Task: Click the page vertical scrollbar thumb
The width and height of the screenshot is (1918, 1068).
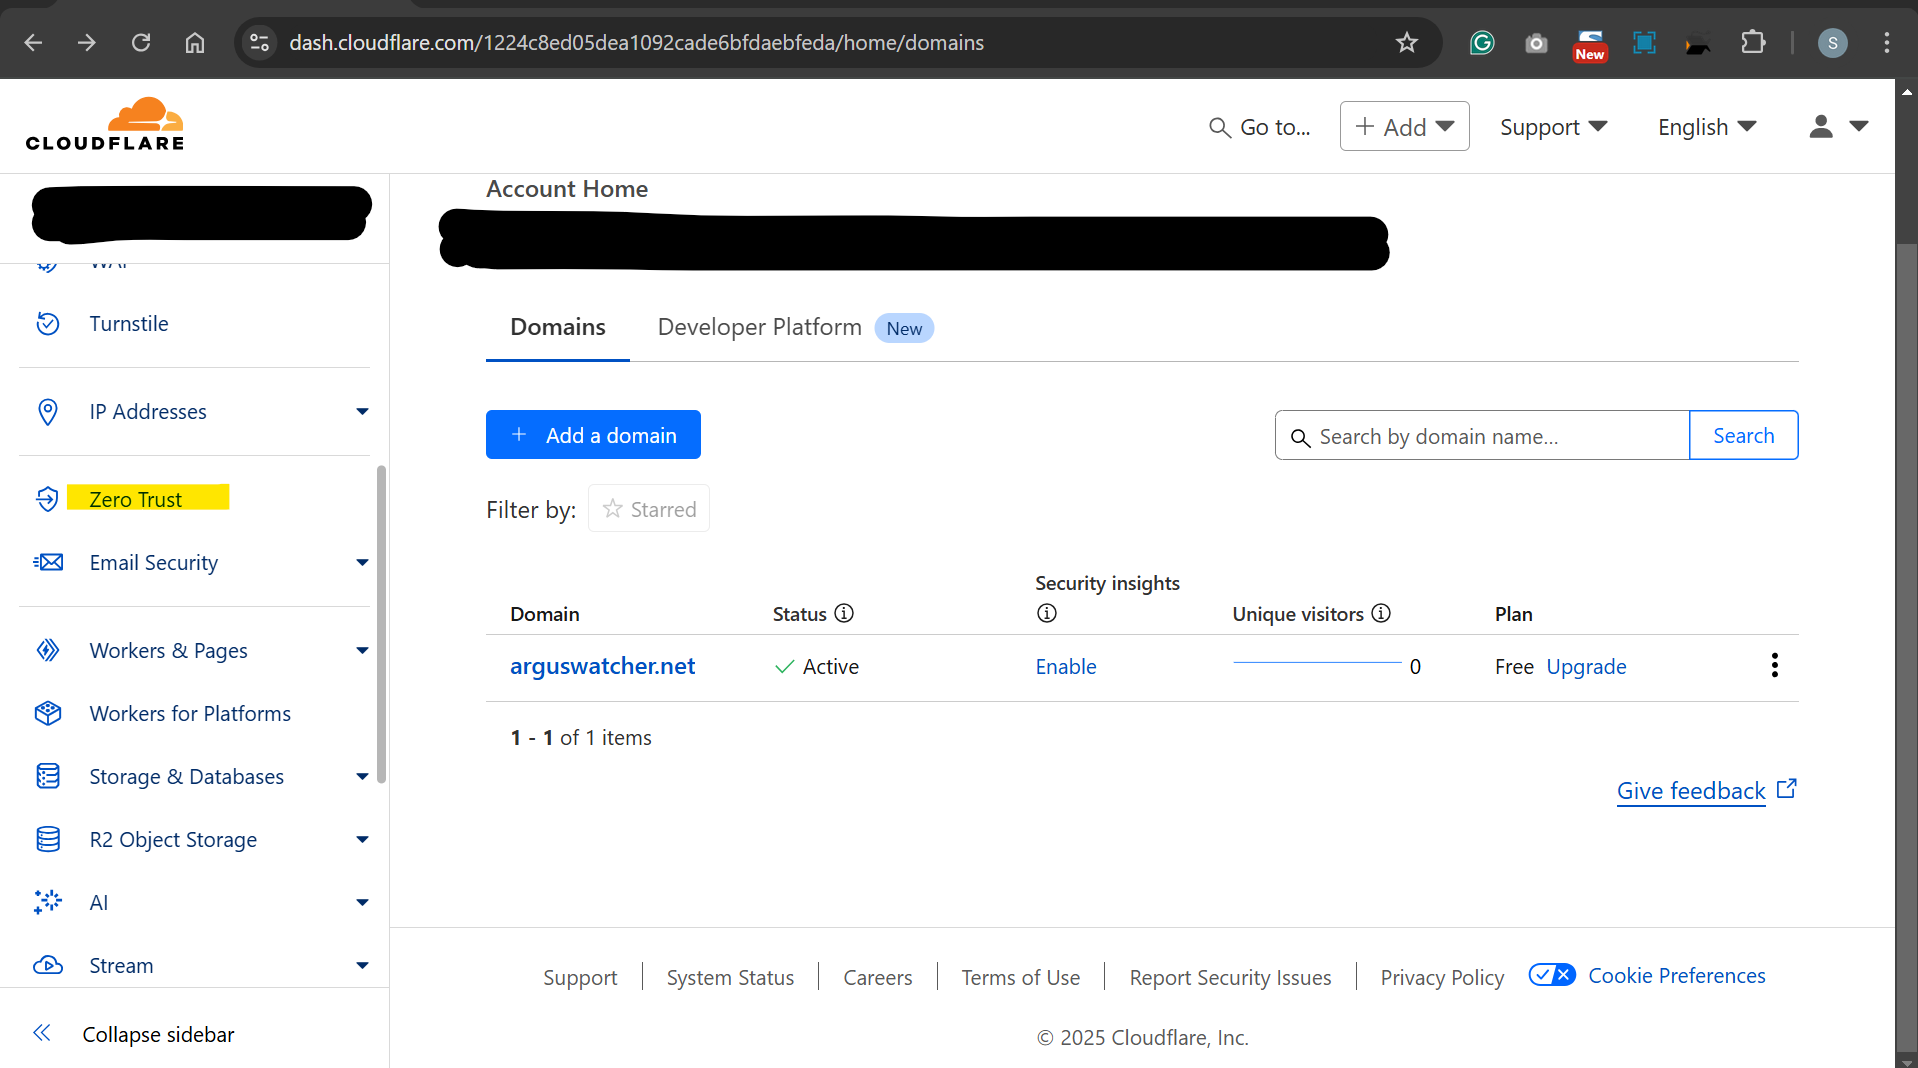Action: point(1906,647)
